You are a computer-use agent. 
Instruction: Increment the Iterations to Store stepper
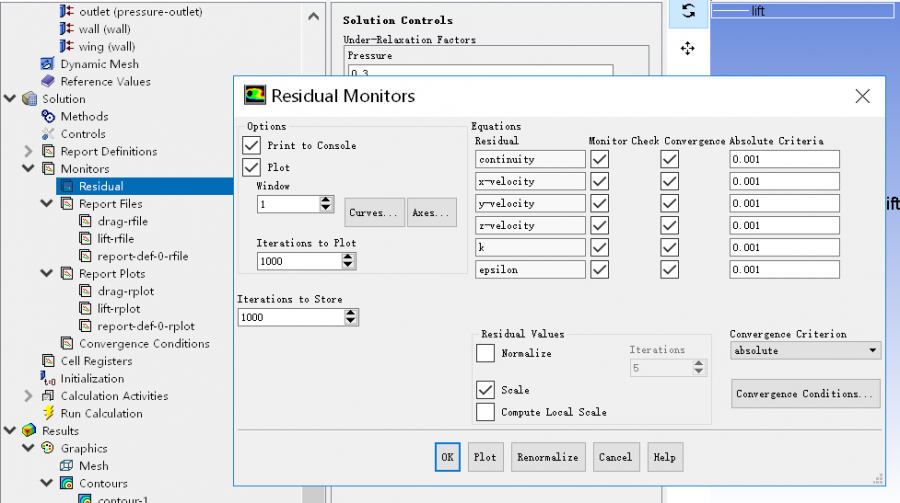[351, 313]
